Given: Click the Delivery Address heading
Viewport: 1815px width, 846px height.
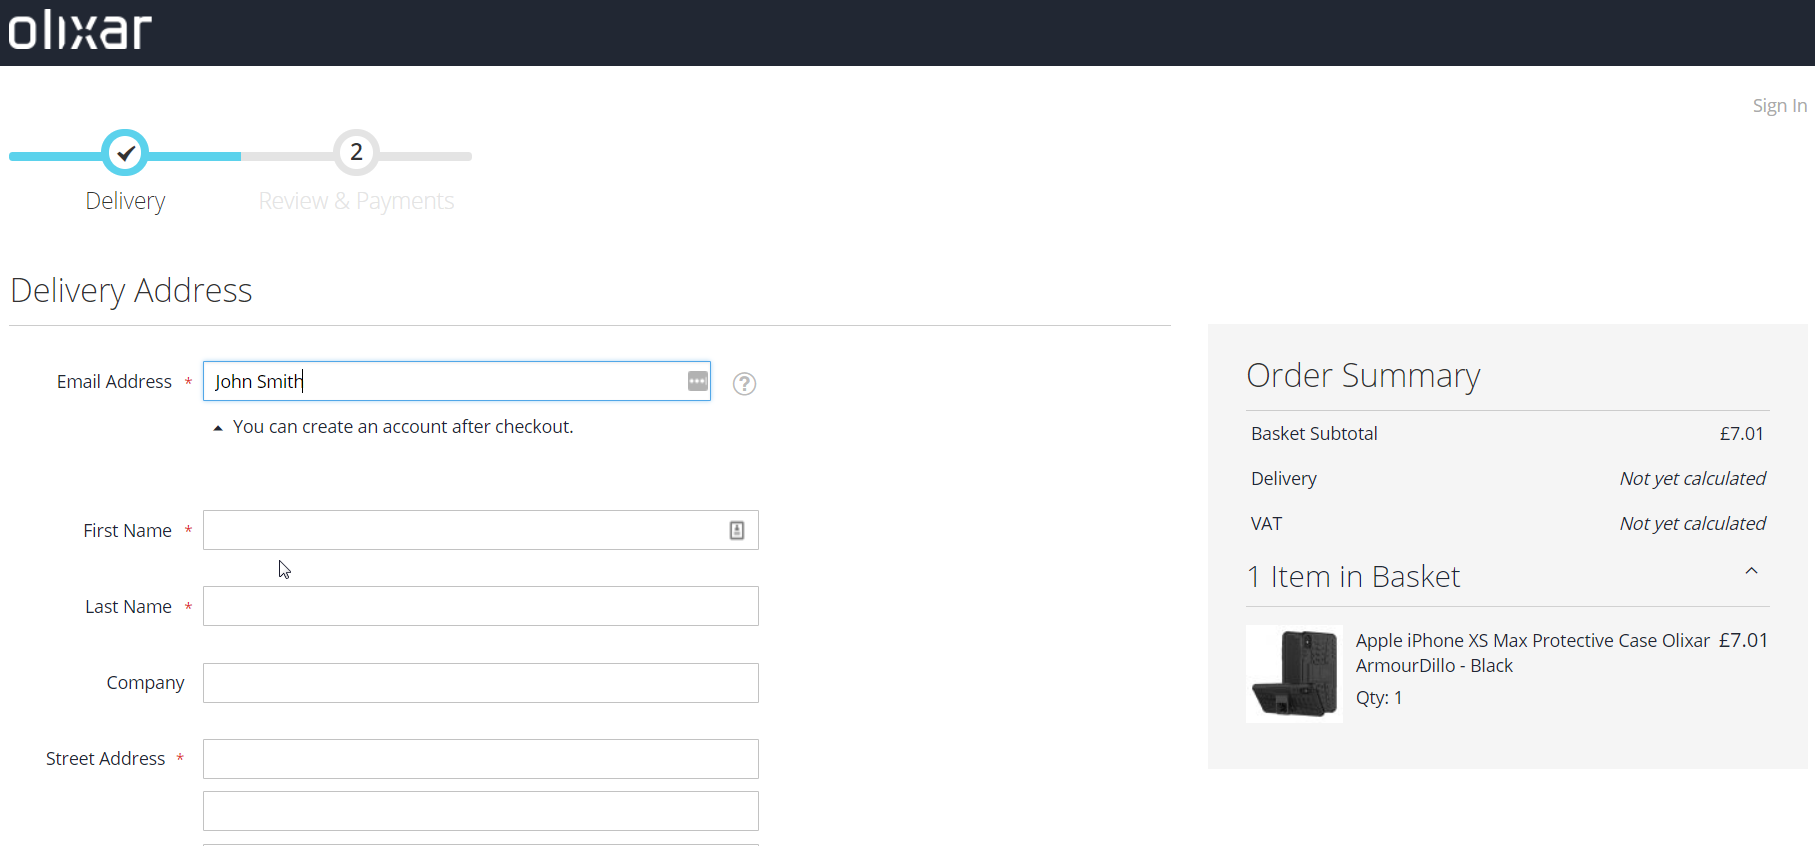Looking at the screenshot, I should pyautogui.click(x=131, y=290).
